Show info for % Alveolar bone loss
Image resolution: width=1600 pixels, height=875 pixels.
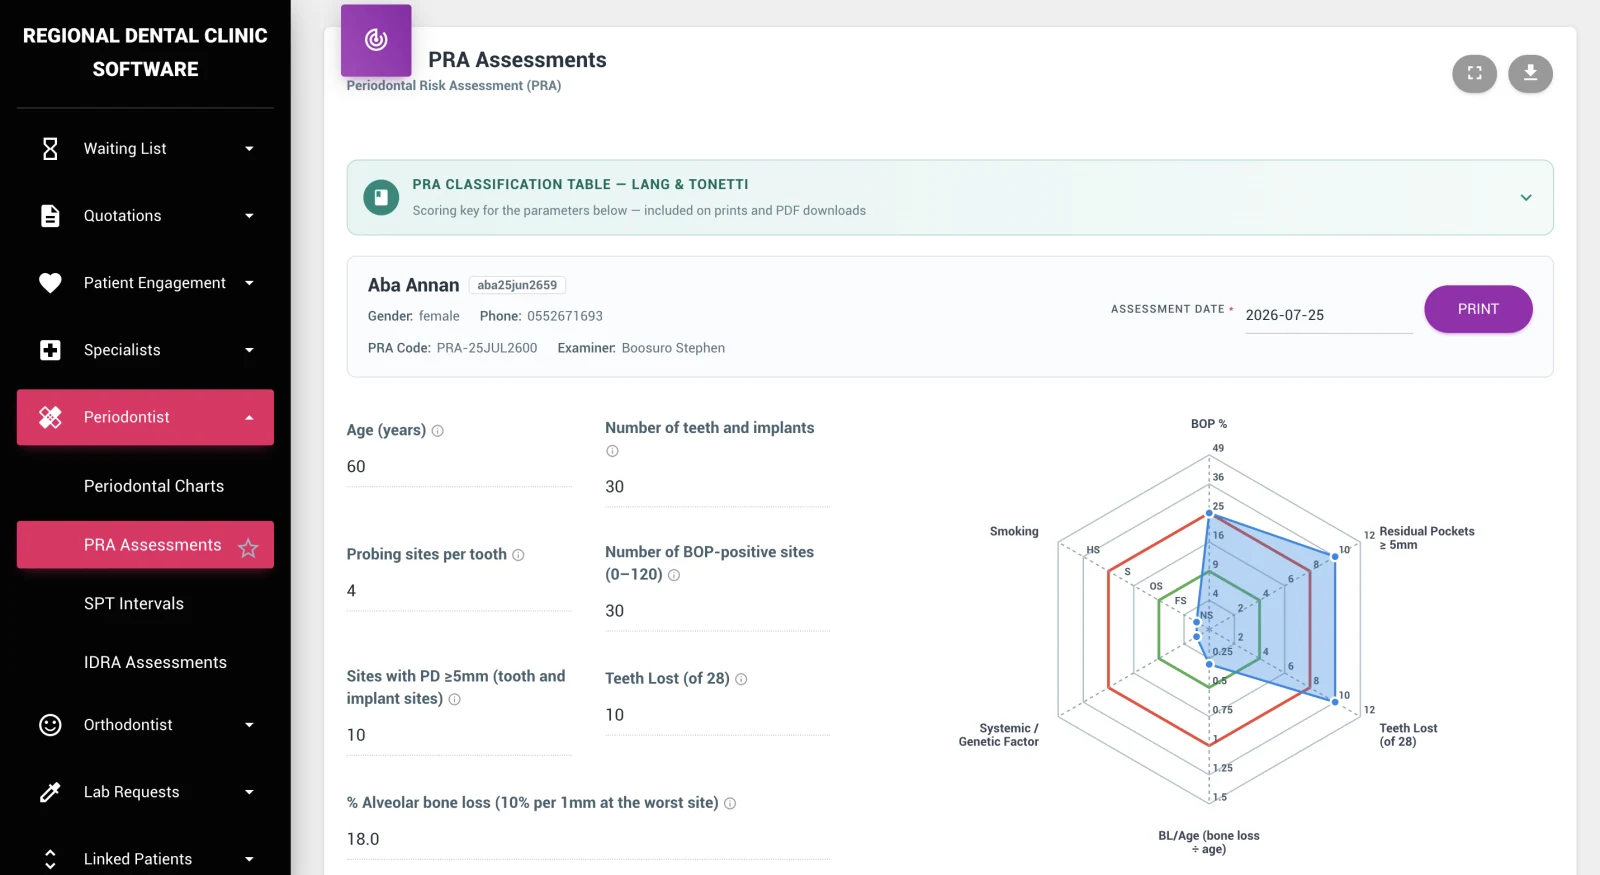[x=730, y=803]
